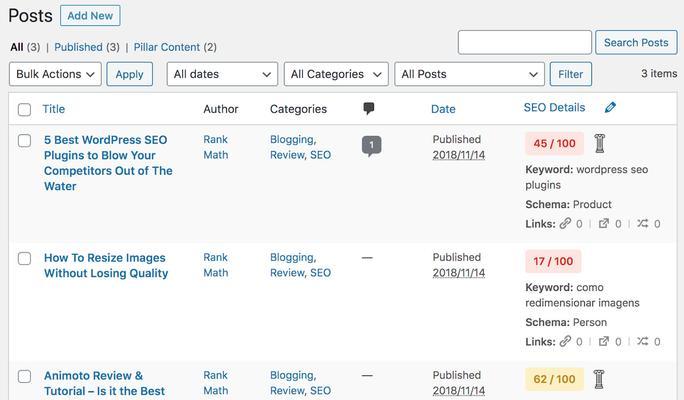Click the pillar content icon beside 45 / 100
Screen dimensions: 684x400
(600, 144)
